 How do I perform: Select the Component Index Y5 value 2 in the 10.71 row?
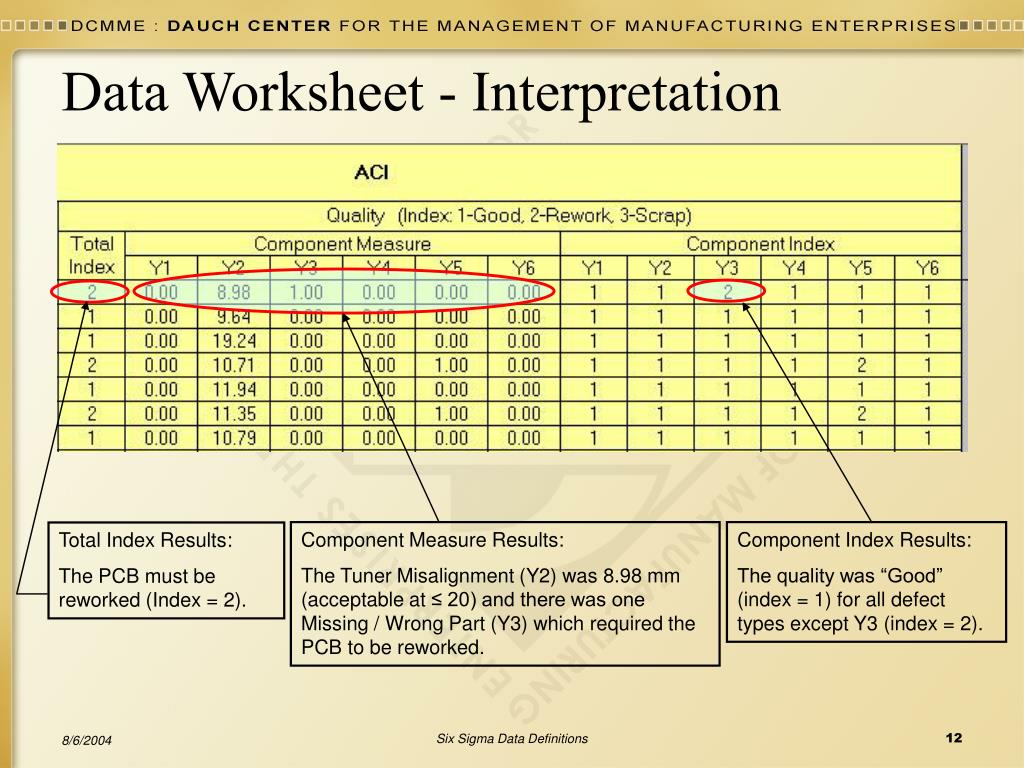(x=861, y=365)
